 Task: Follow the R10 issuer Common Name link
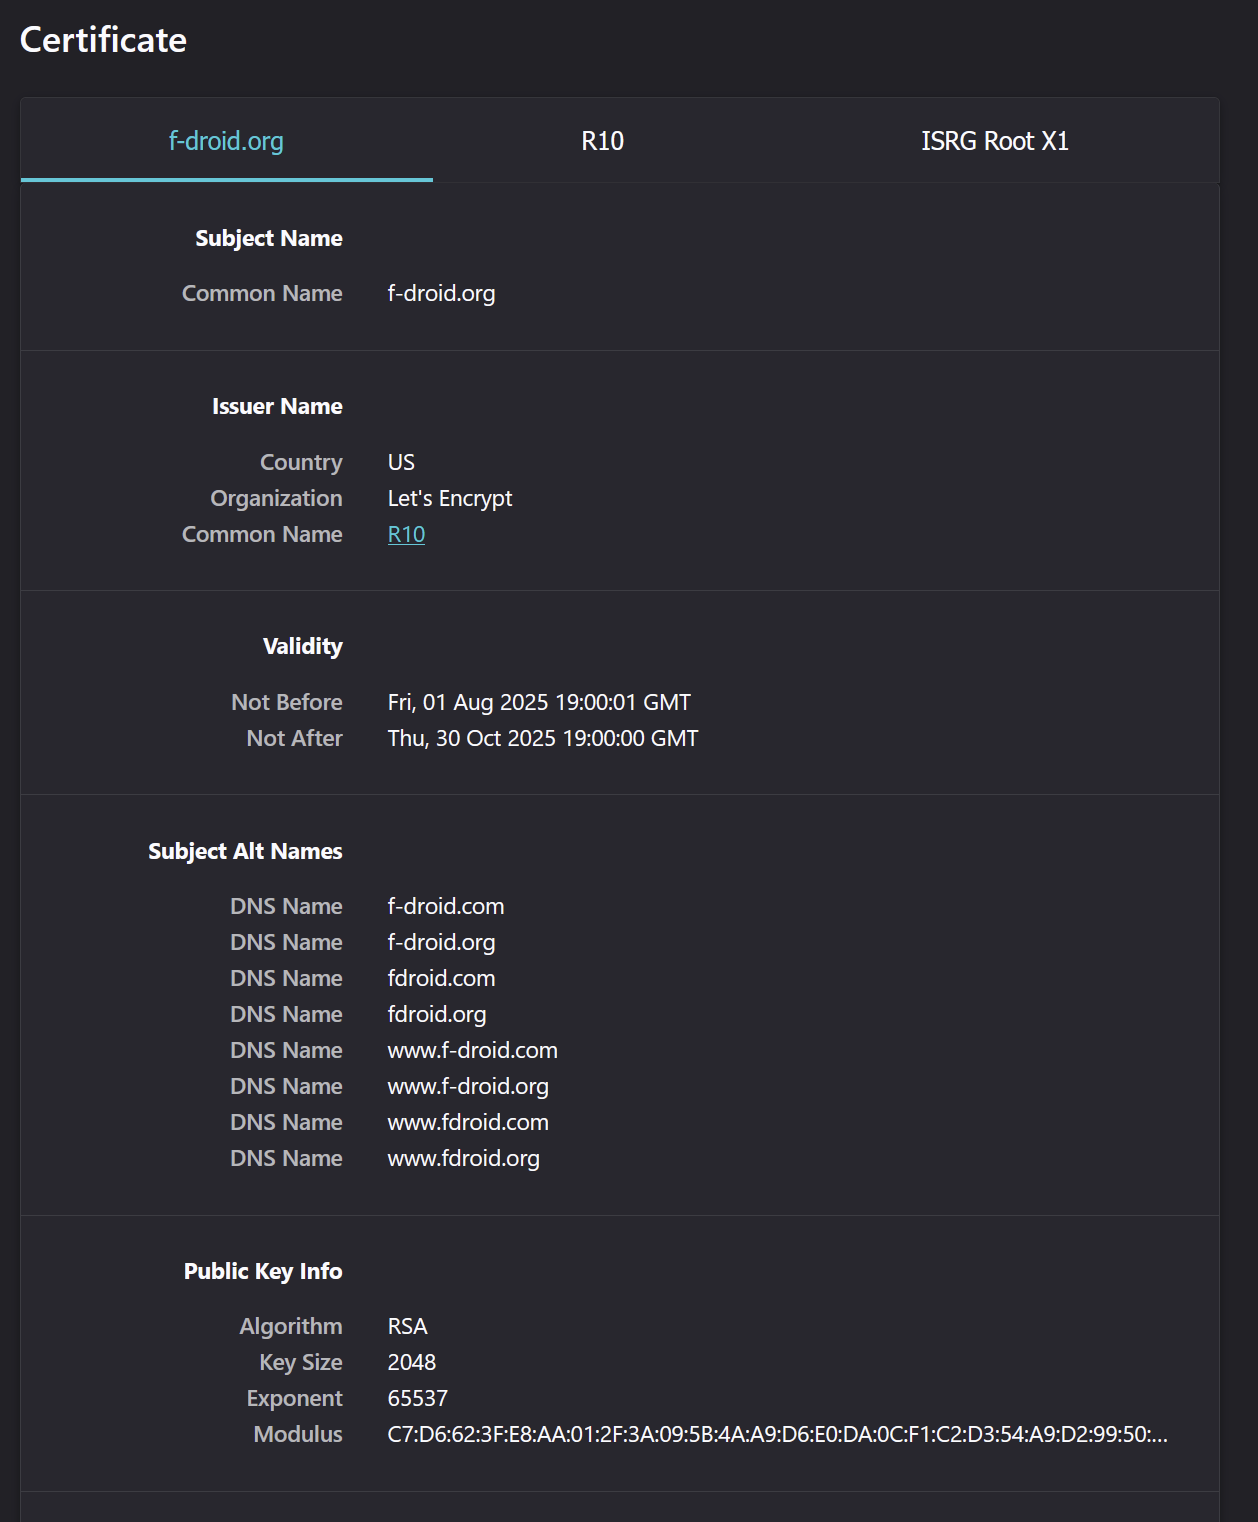point(406,535)
